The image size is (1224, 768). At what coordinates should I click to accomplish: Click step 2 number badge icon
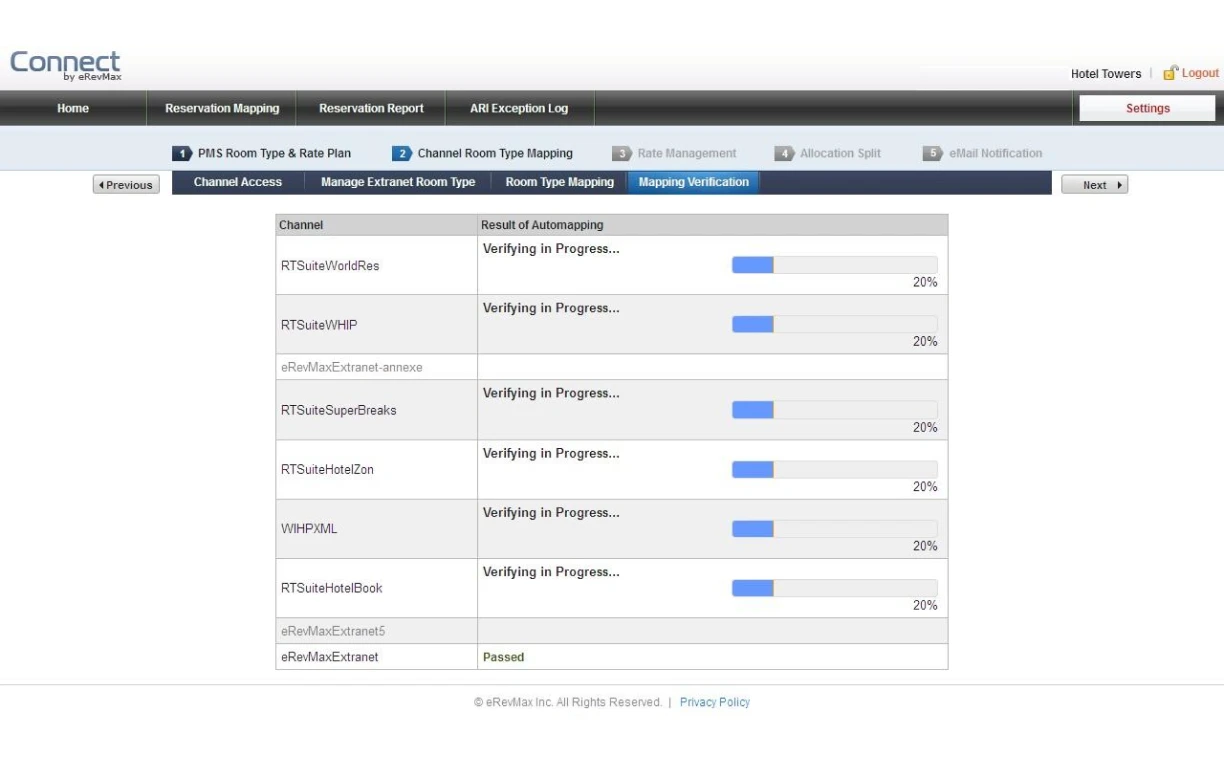[402, 154]
